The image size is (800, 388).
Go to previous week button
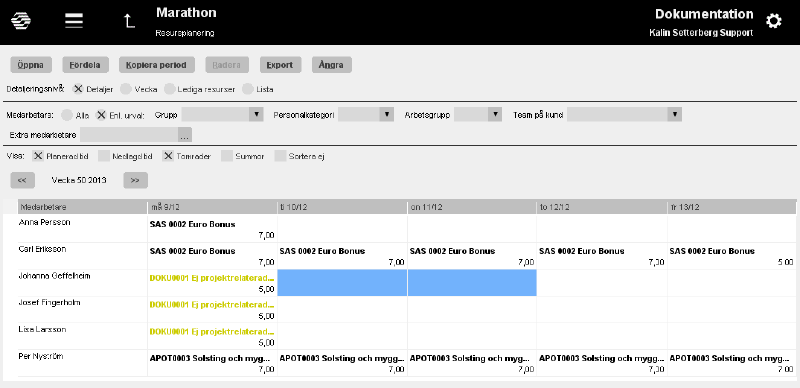click(x=22, y=180)
